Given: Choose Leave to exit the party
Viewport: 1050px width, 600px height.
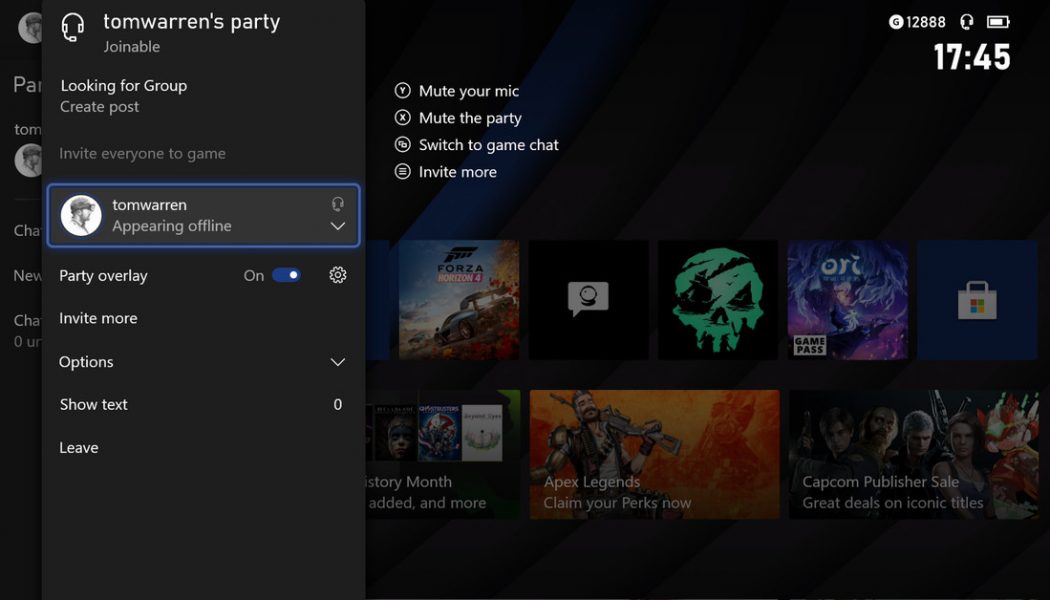Looking at the screenshot, I should tap(78, 447).
